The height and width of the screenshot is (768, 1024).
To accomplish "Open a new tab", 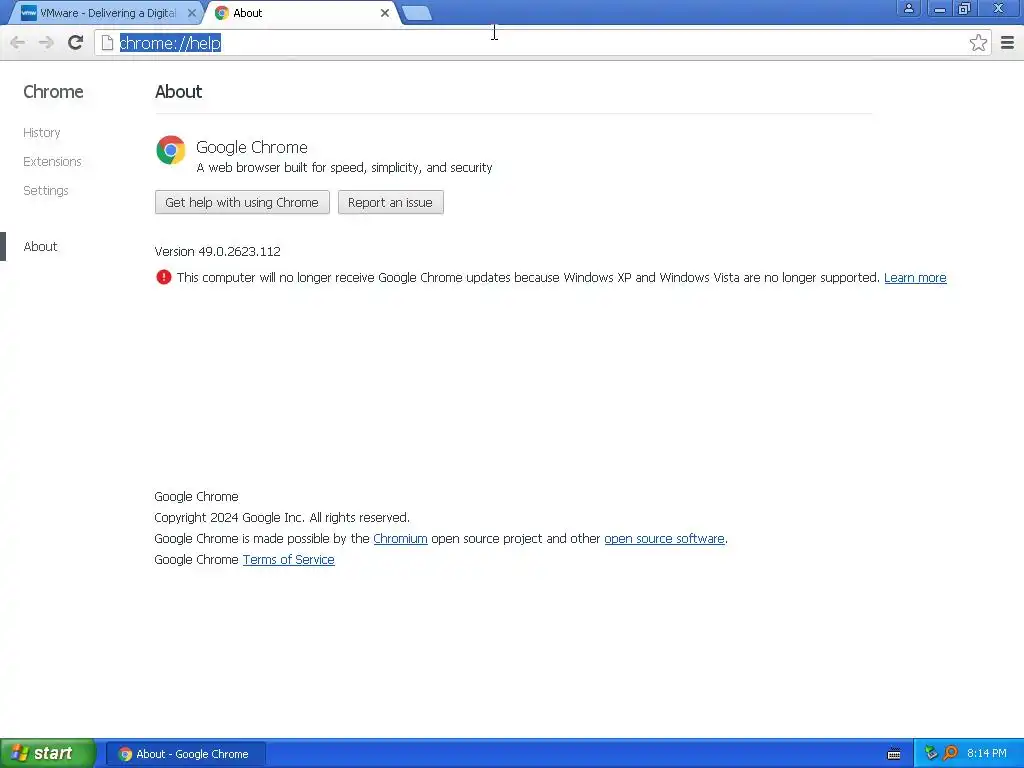I will click(x=417, y=13).
